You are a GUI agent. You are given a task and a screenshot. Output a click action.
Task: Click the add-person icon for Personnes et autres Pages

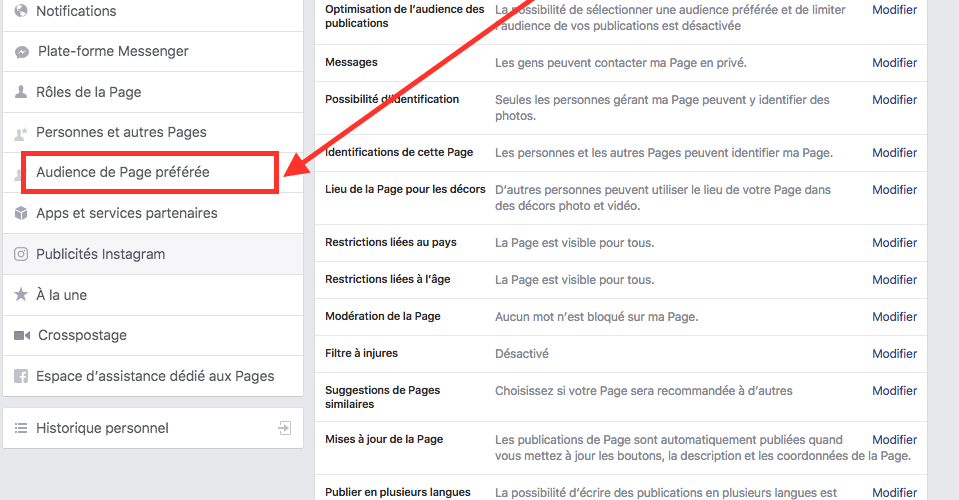point(21,133)
